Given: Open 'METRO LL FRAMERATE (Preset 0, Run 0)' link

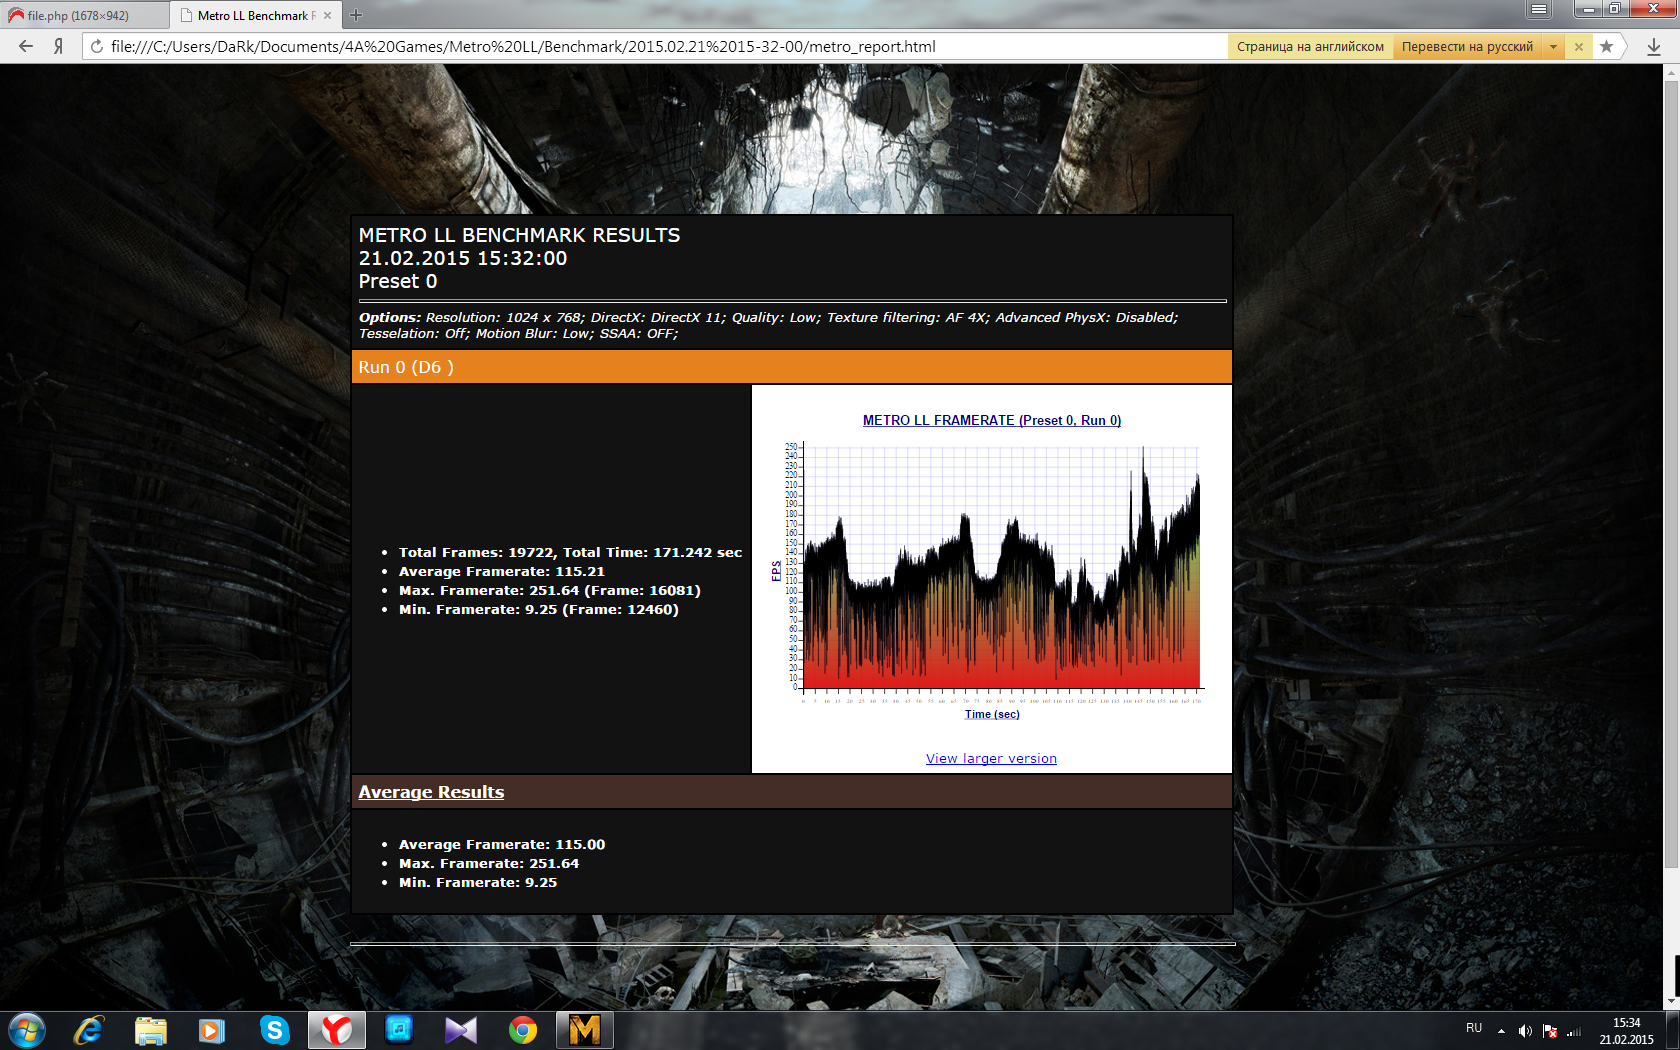Looking at the screenshot, I should pos(992,421).
